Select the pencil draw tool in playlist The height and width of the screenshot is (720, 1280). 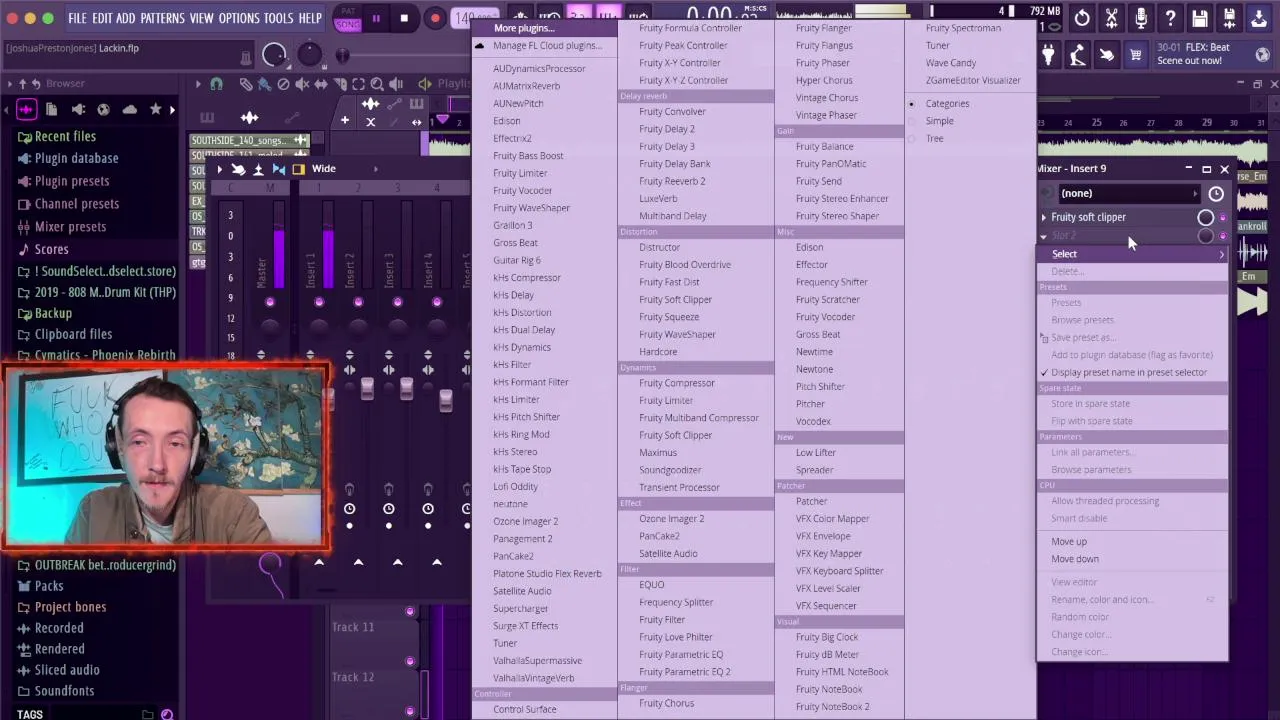coord(246,84)
